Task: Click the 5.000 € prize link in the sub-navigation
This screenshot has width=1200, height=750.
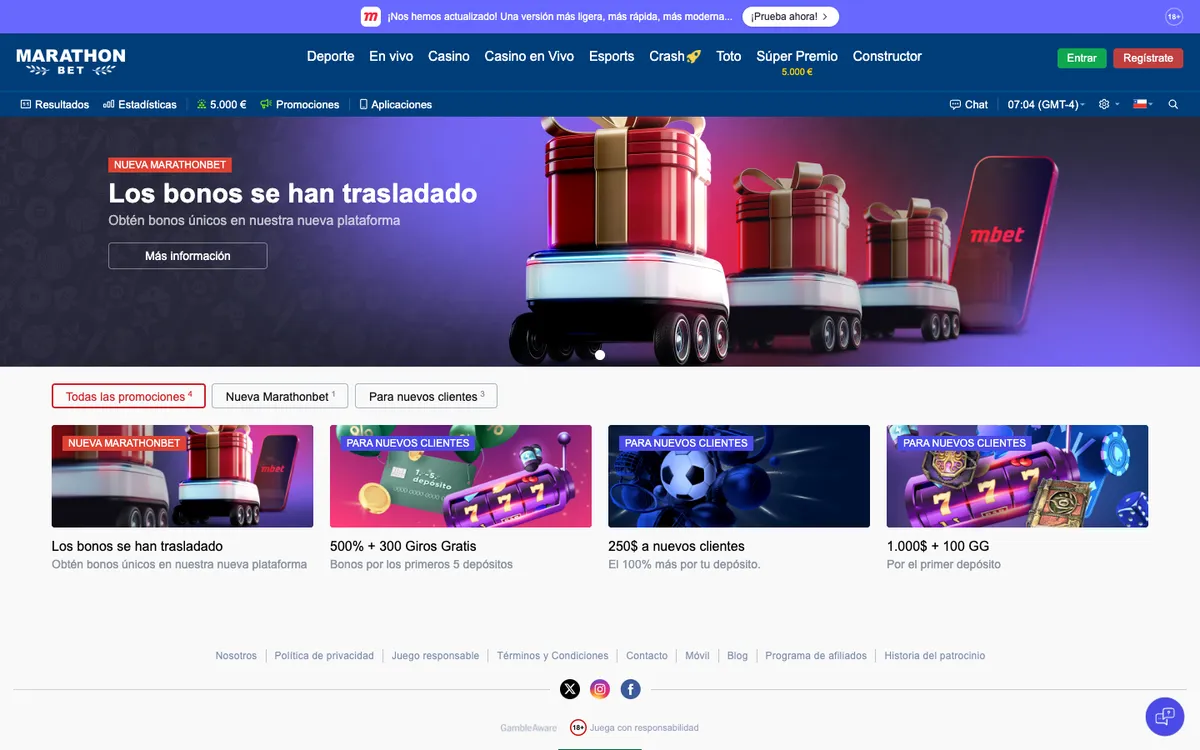Action: [221, 104]
